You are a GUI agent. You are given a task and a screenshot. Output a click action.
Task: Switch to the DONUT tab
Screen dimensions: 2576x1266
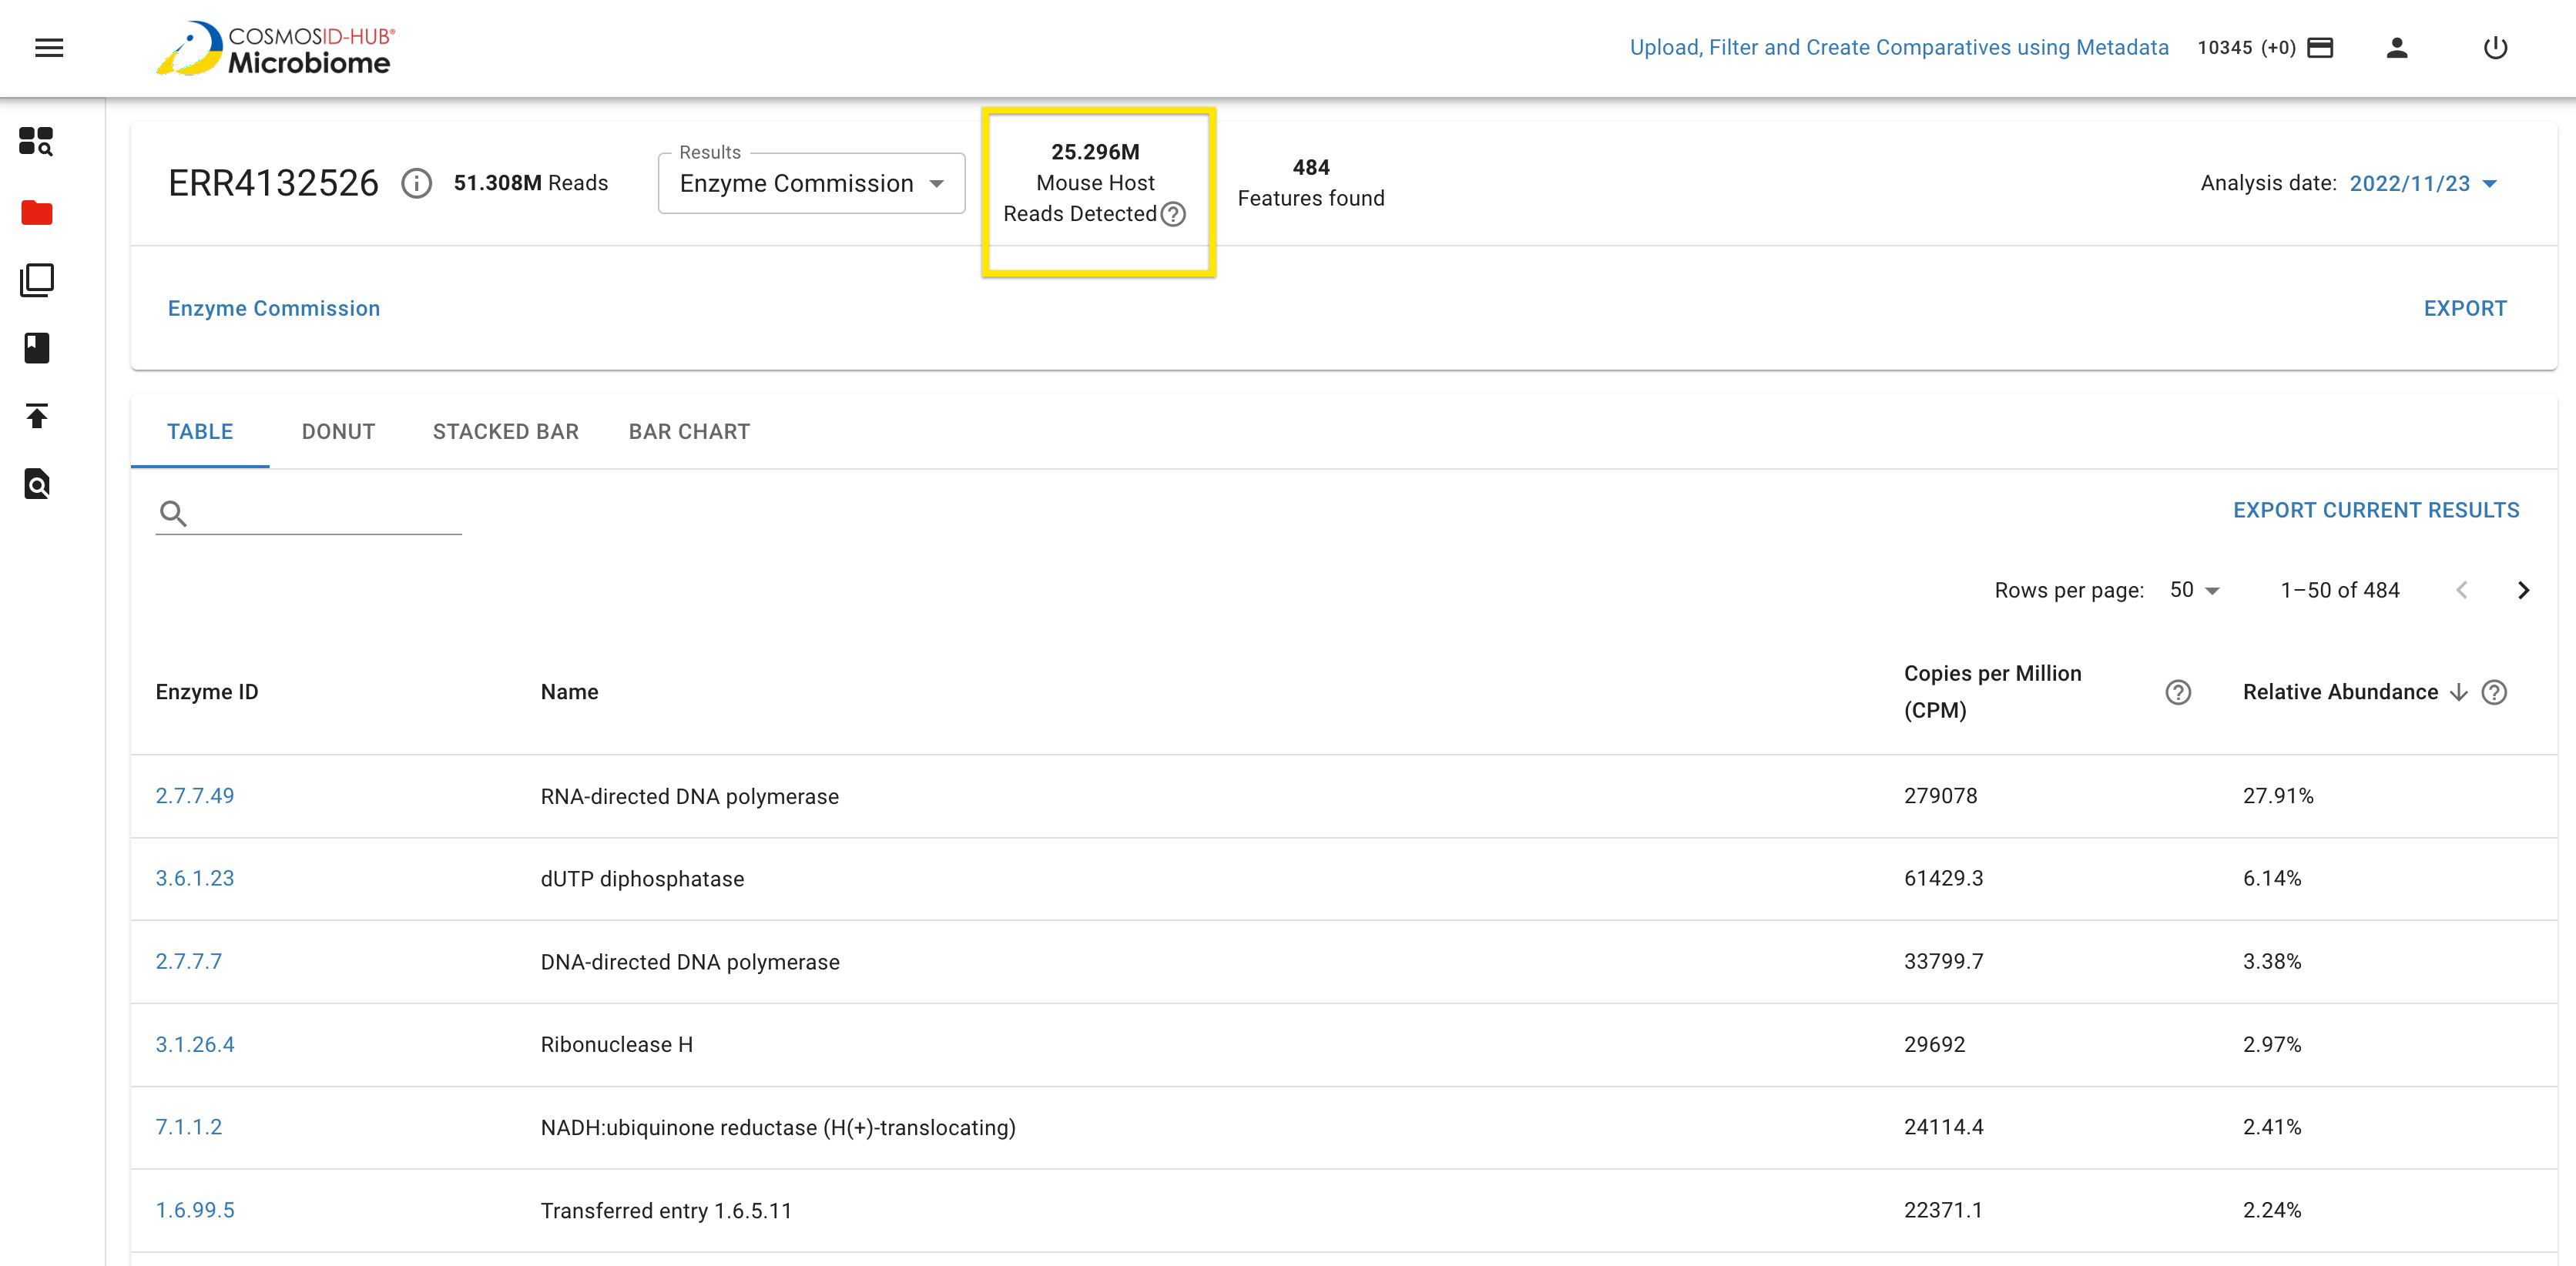338,431
